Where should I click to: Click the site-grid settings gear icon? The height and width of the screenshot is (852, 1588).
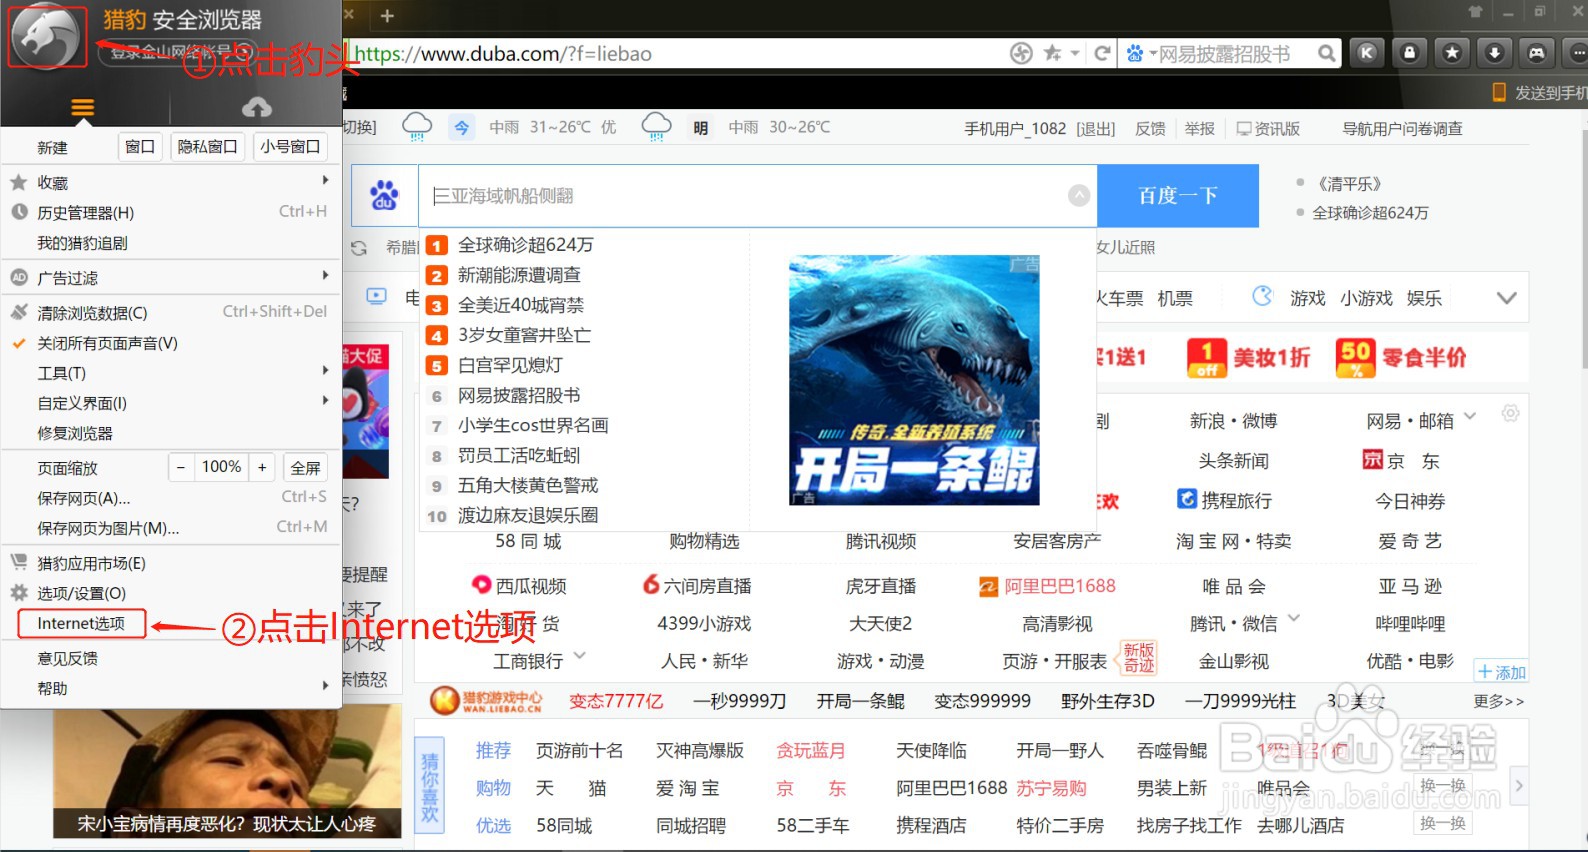pos(1510,413)
